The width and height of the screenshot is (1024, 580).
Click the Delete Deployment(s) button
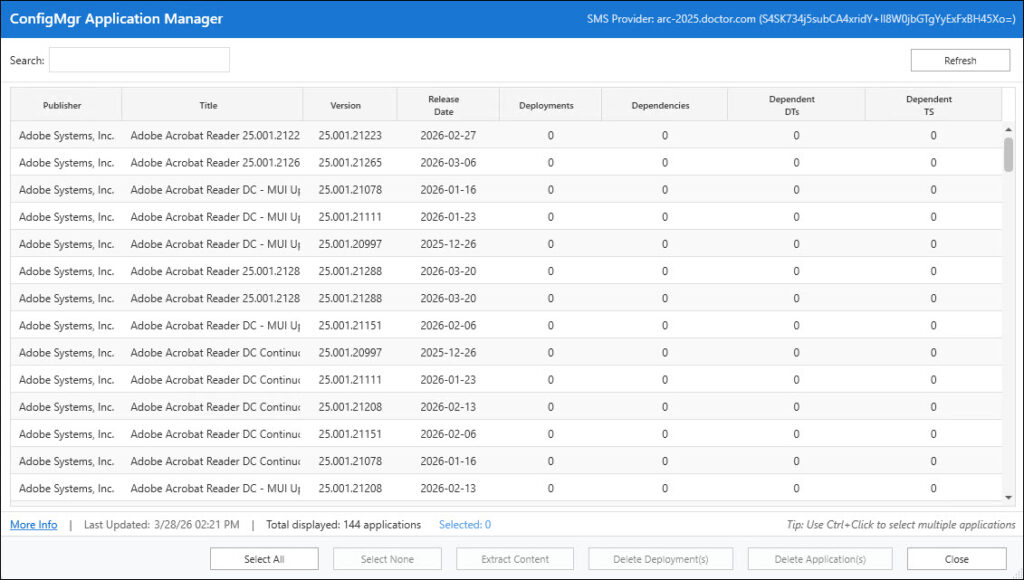660,559
